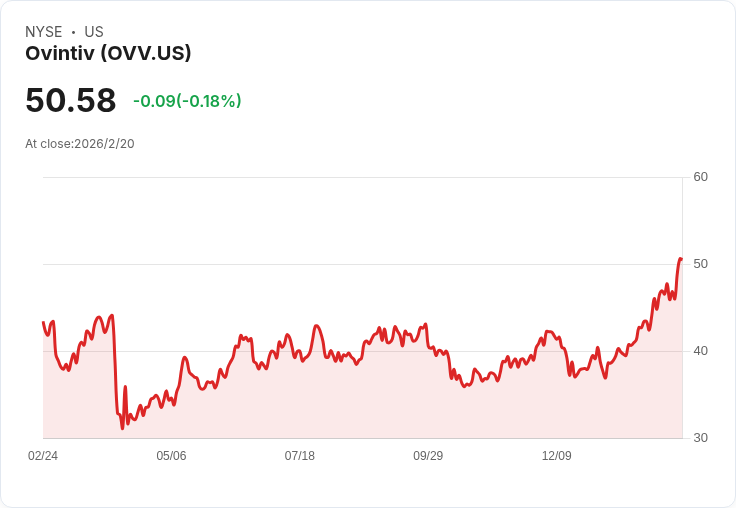Select the 02/24 date on the time axis
Image resolution: width=736 pixels, height=508 pixels.
pyautogui.click(x=43, y=456)
